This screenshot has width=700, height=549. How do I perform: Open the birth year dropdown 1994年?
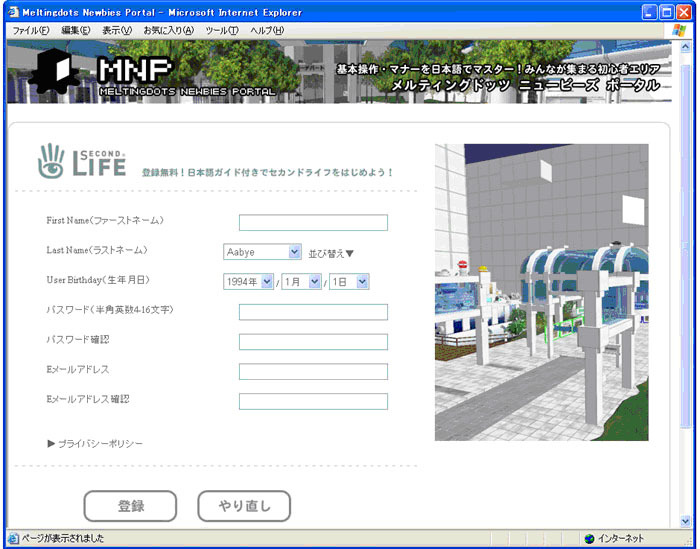point(248,282)
